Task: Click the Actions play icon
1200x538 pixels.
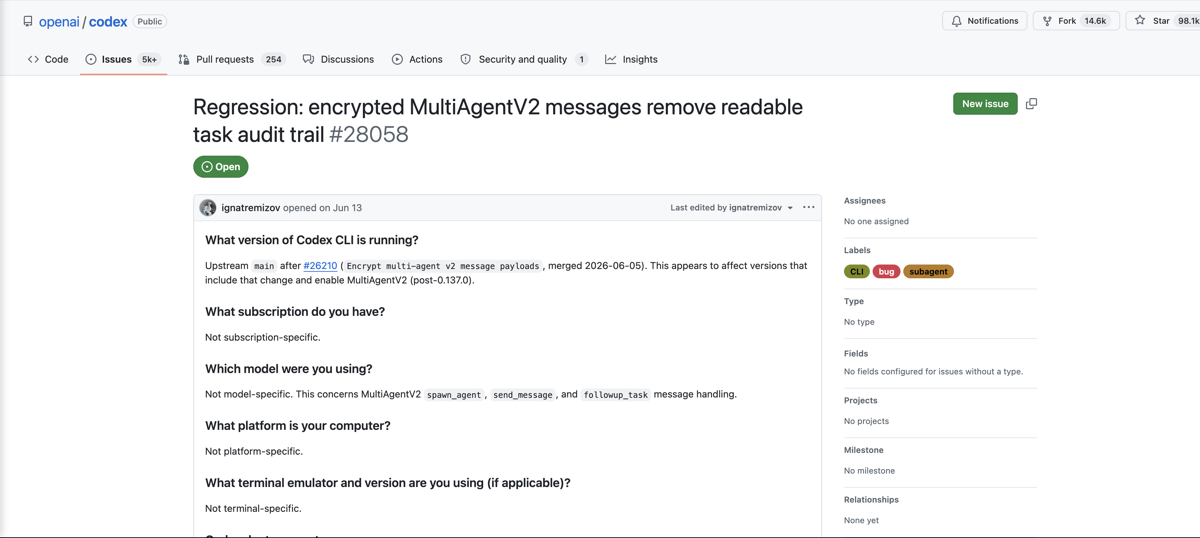Action: pyautogui.click(x=397, y=59)
